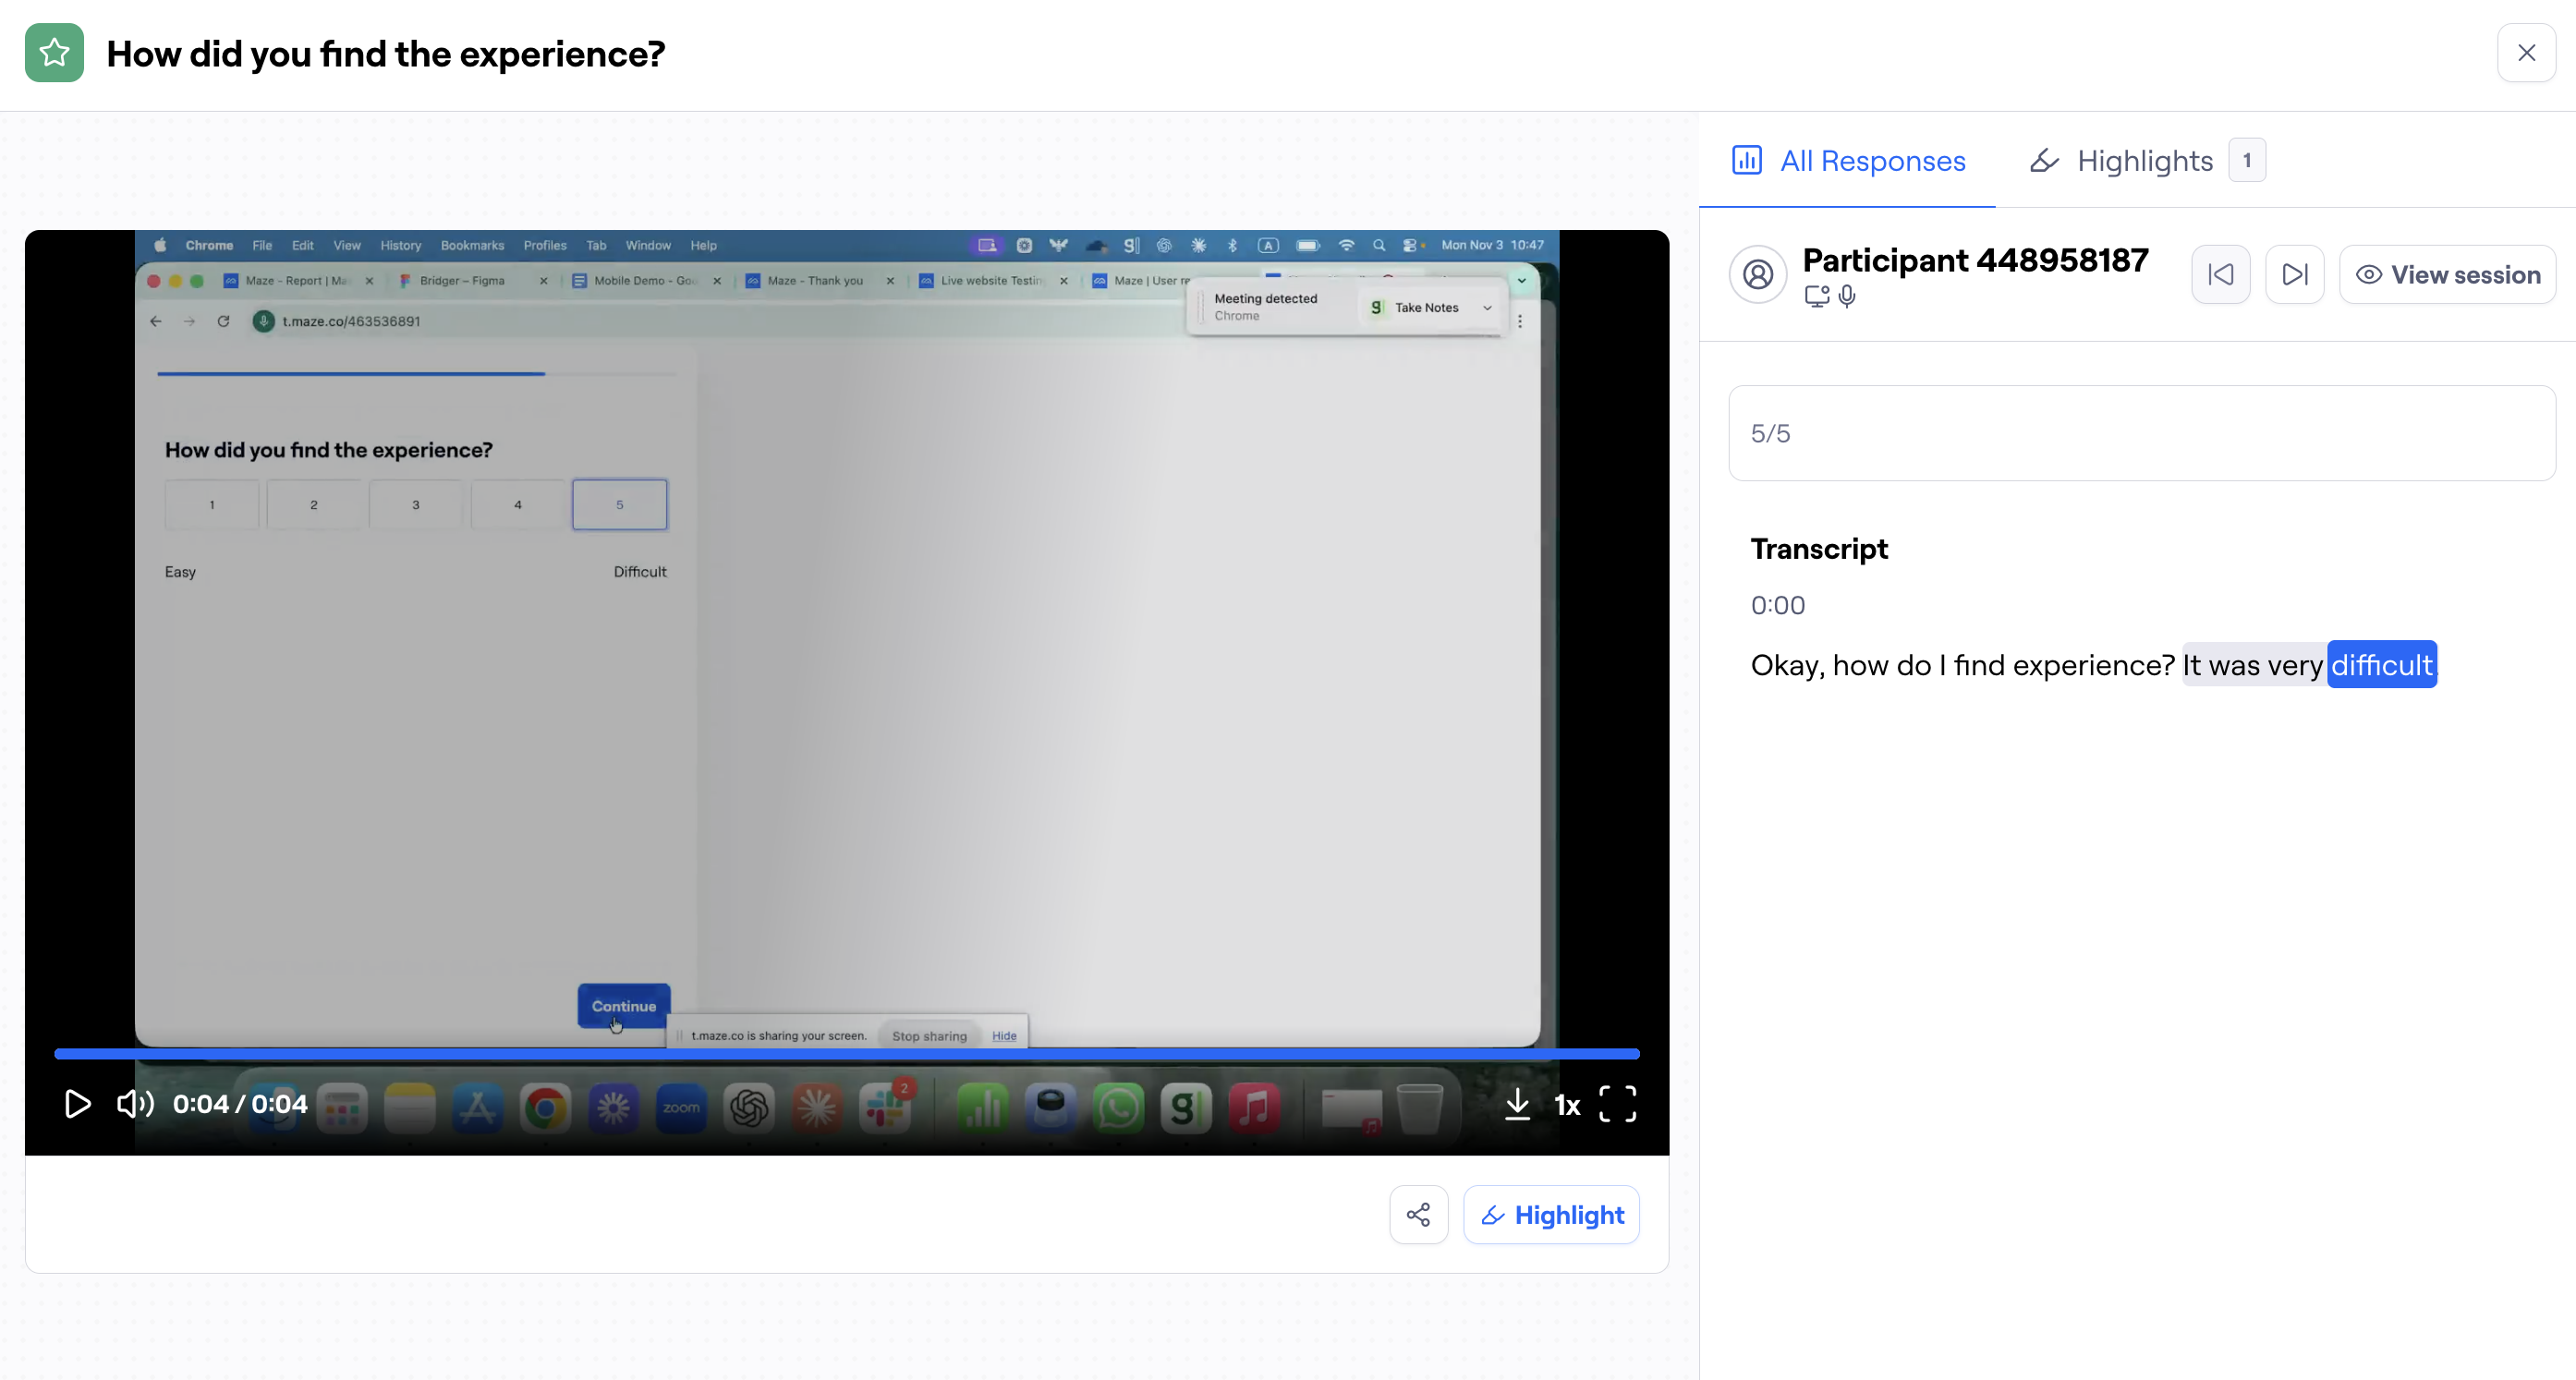Close the response panel with X
The width and height of the screenshot is (2576, 1380).
point(2526,53)
